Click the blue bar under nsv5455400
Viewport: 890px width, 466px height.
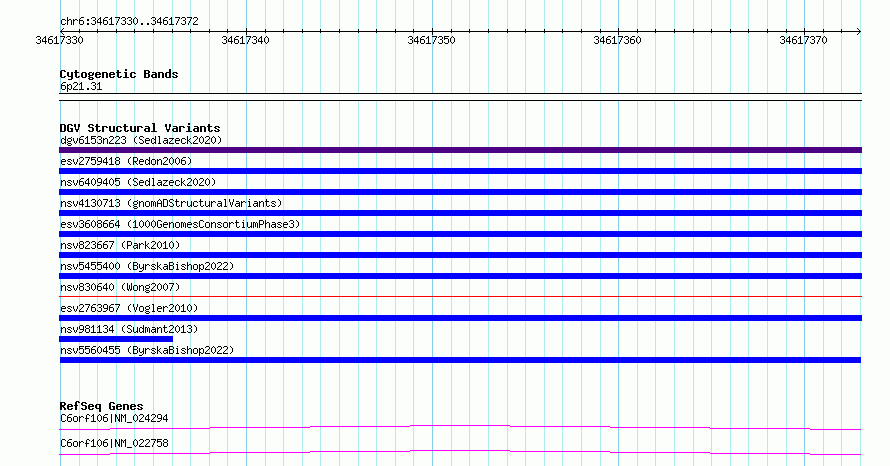point(460,276)
